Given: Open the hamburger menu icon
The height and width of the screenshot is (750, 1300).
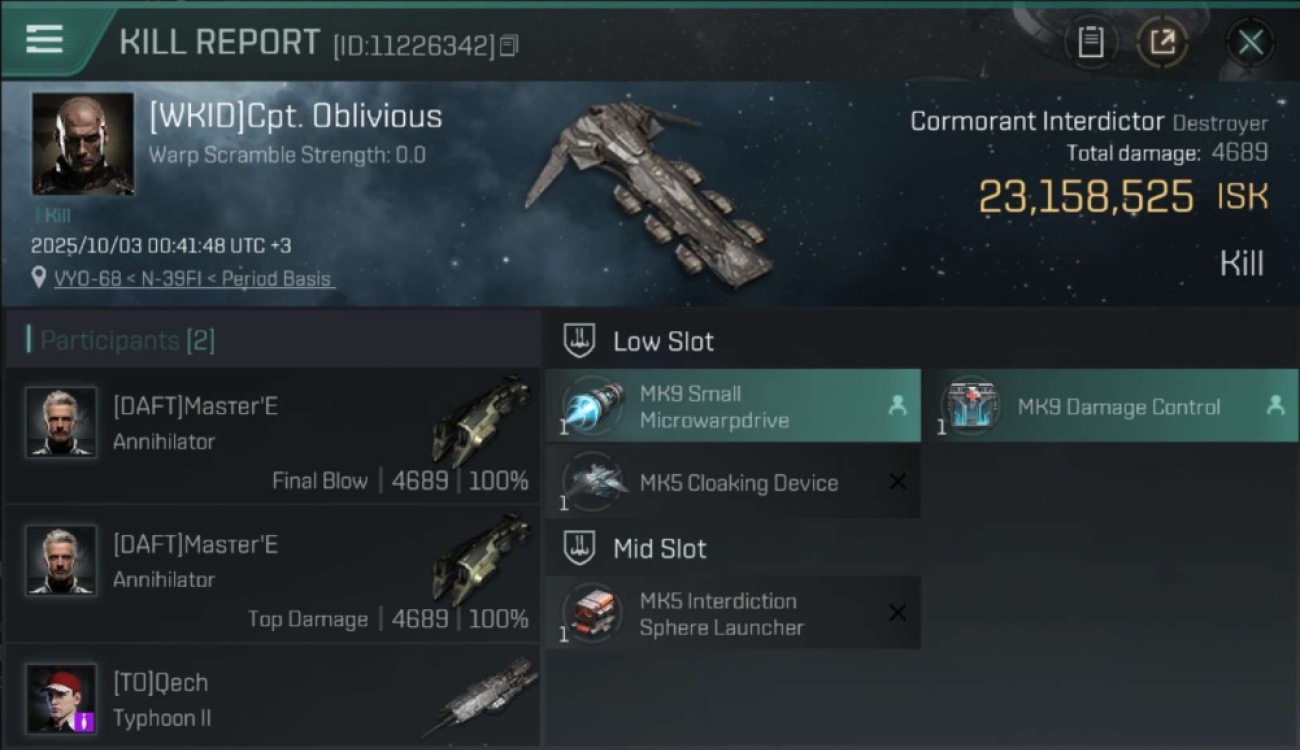Looking at the screenshot, I should [45, 40].
